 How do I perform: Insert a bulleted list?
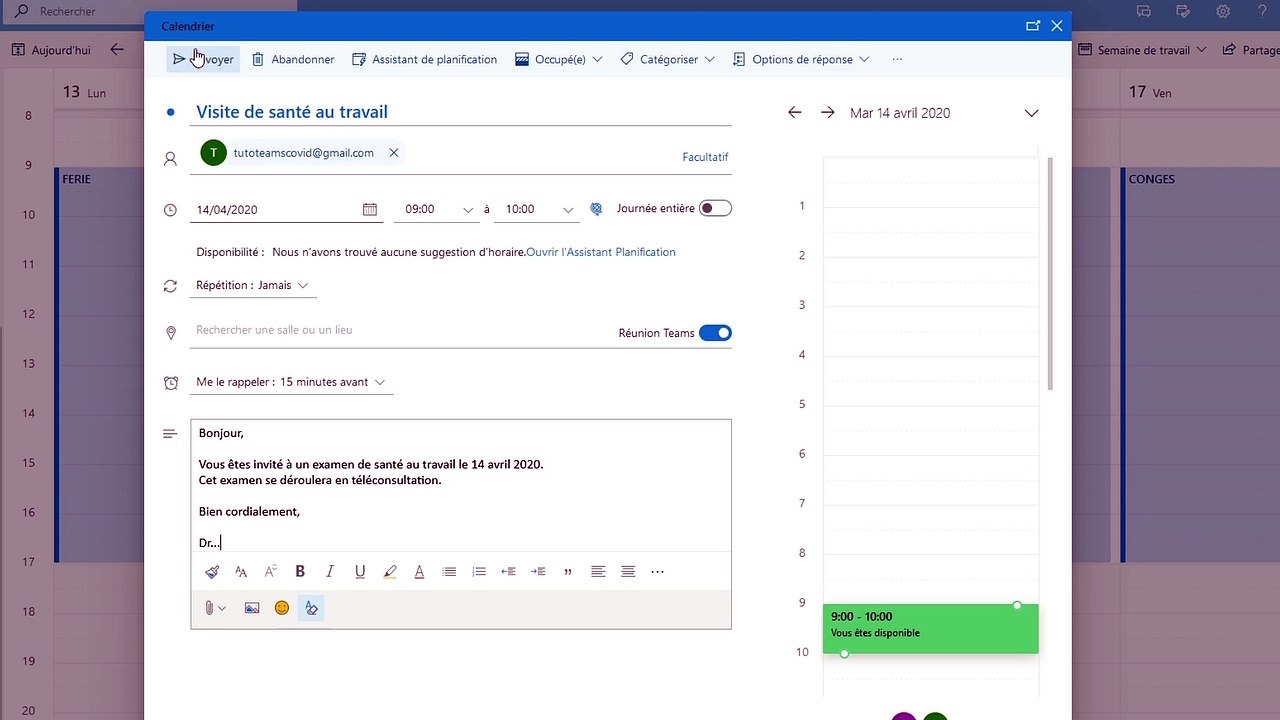pos(449,572)
